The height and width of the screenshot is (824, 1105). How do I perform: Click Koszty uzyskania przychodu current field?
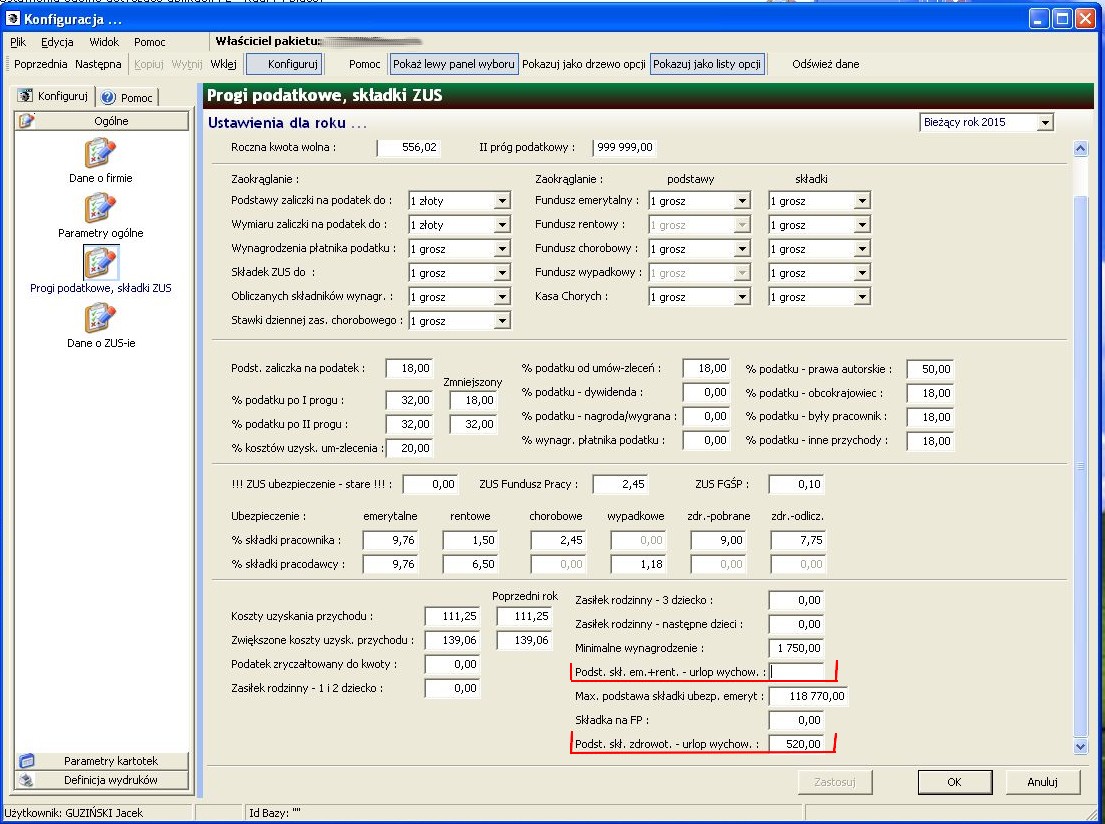click(452, 616)
